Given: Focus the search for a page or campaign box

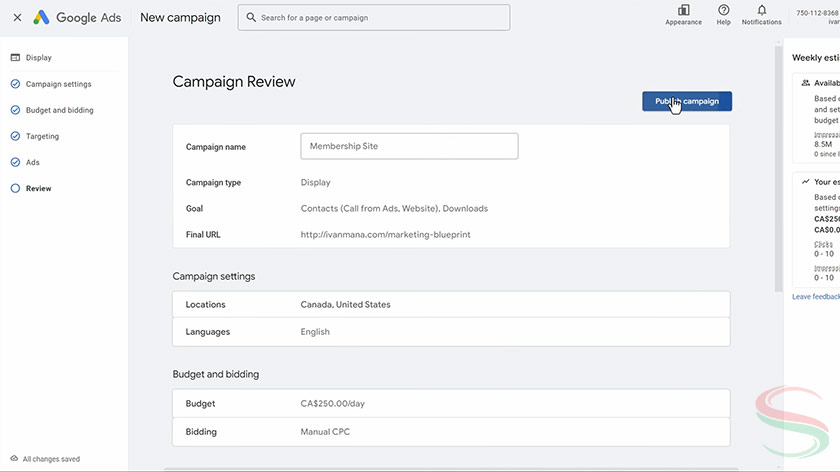Looking at the screenshot, I should tap(380, 18).
